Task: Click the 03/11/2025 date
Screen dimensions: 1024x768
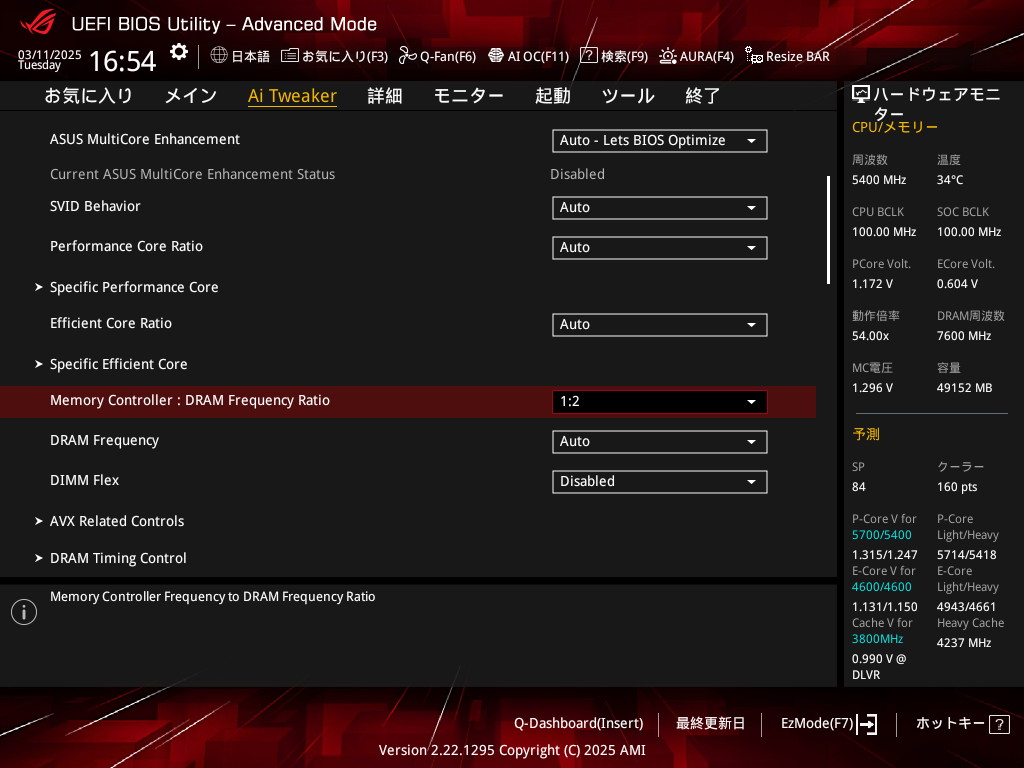Action: pos(50,55)
